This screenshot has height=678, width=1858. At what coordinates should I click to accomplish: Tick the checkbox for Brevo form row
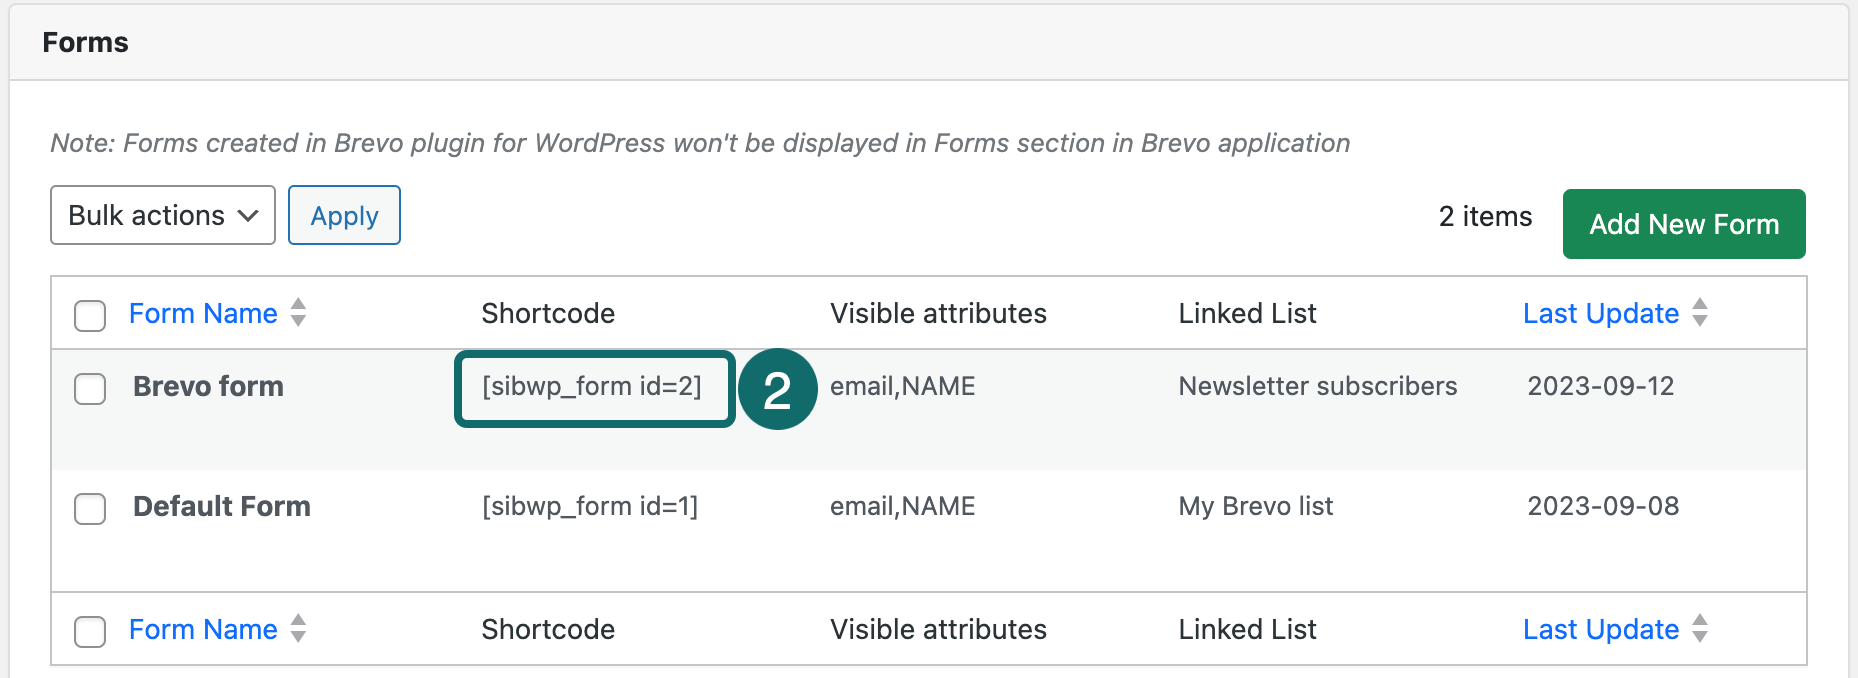tap(90, 388)
